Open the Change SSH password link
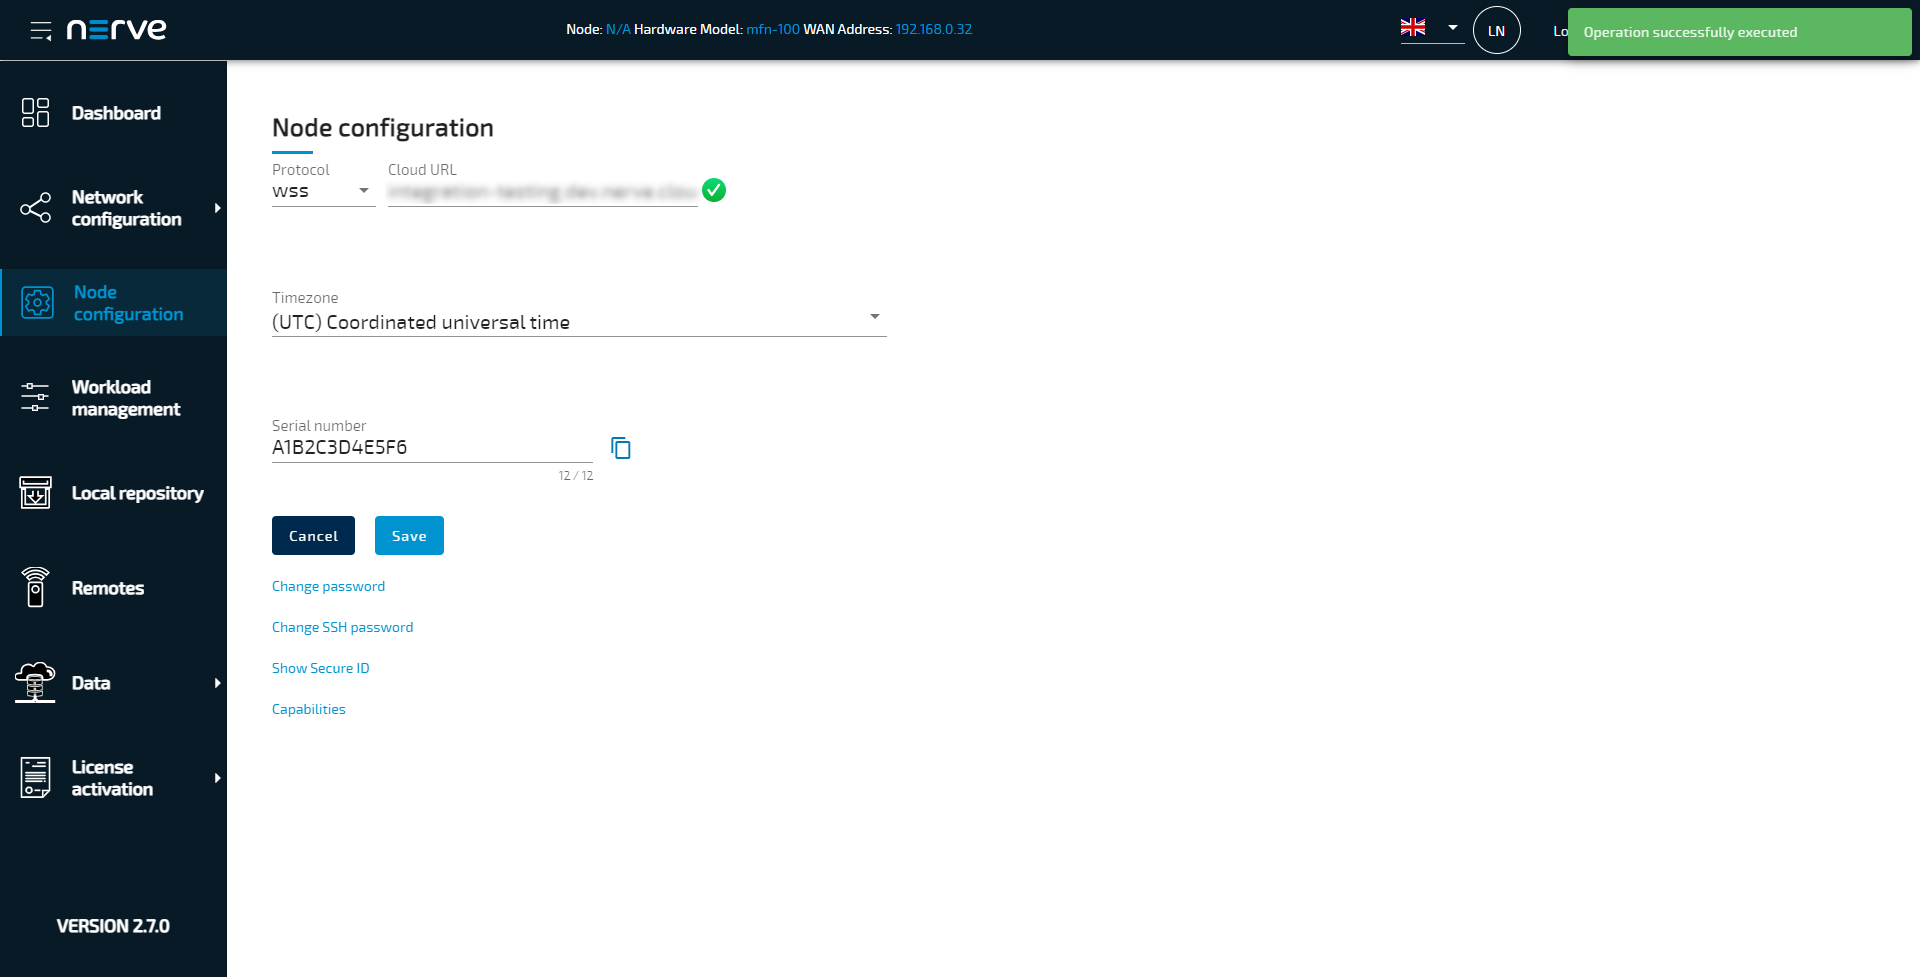This screenshot has height=977, width=1920. 342,627
